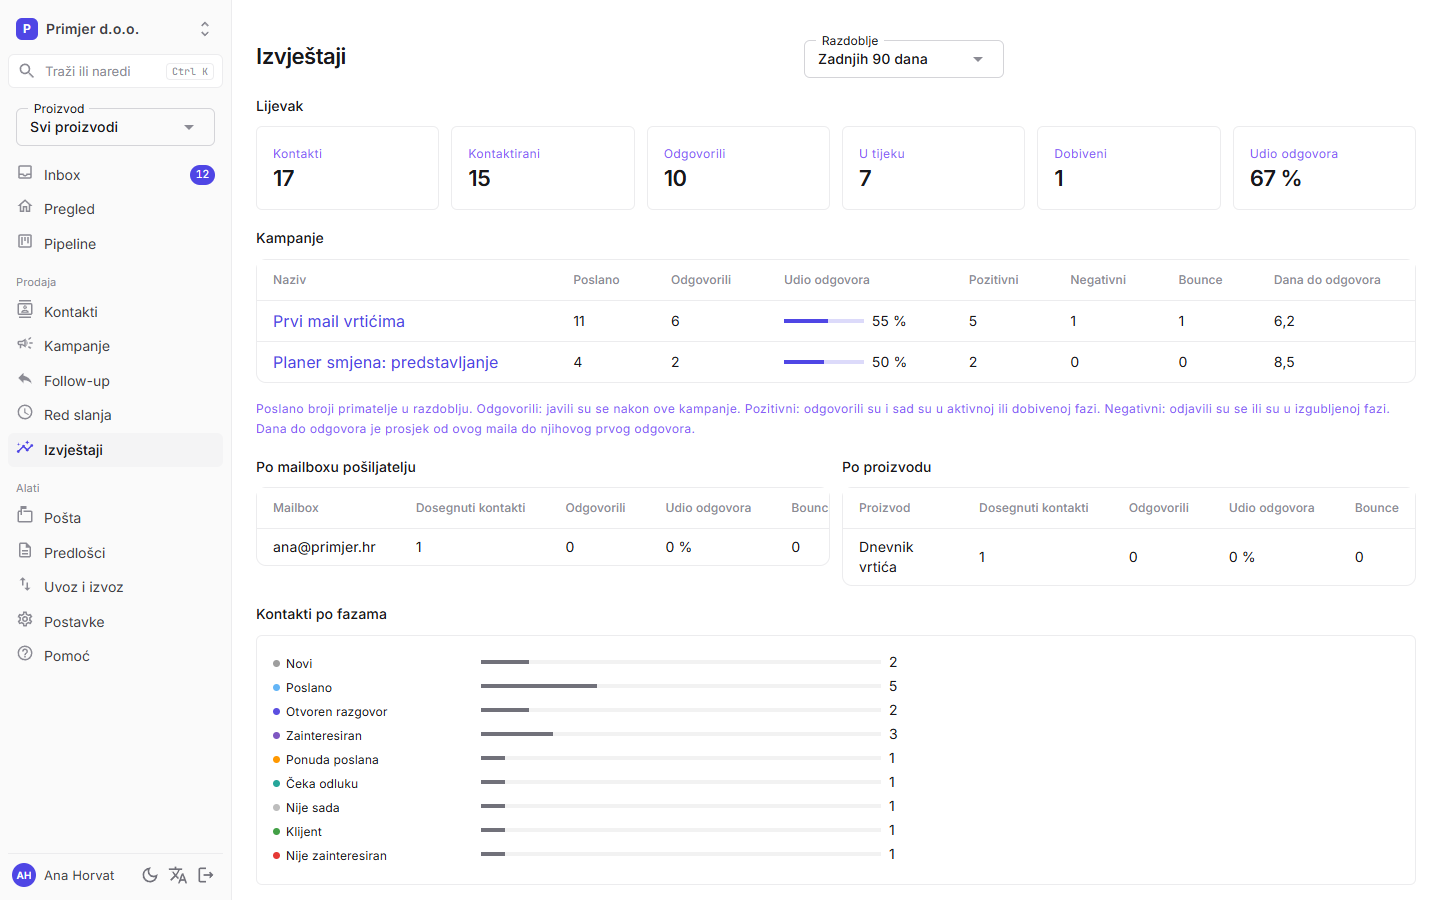Go to Kontakti in sidebar
The image size is (1440, 900).
115,312
